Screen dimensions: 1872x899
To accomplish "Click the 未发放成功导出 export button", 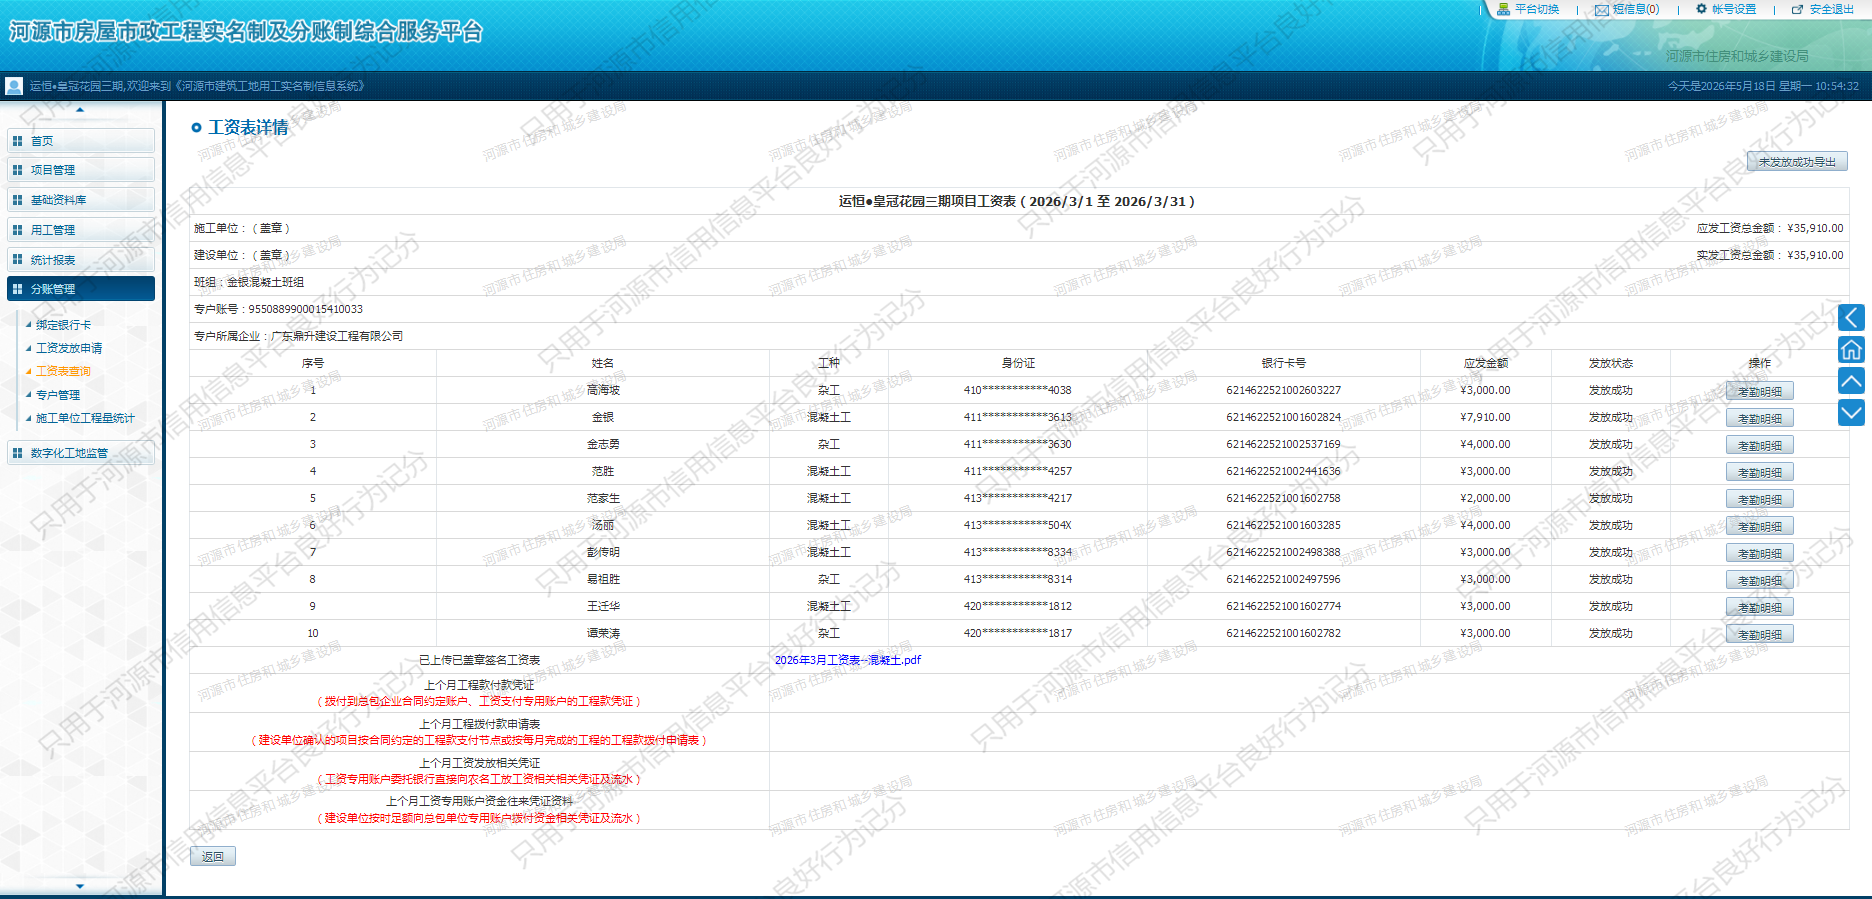I will click(1797, 161).
